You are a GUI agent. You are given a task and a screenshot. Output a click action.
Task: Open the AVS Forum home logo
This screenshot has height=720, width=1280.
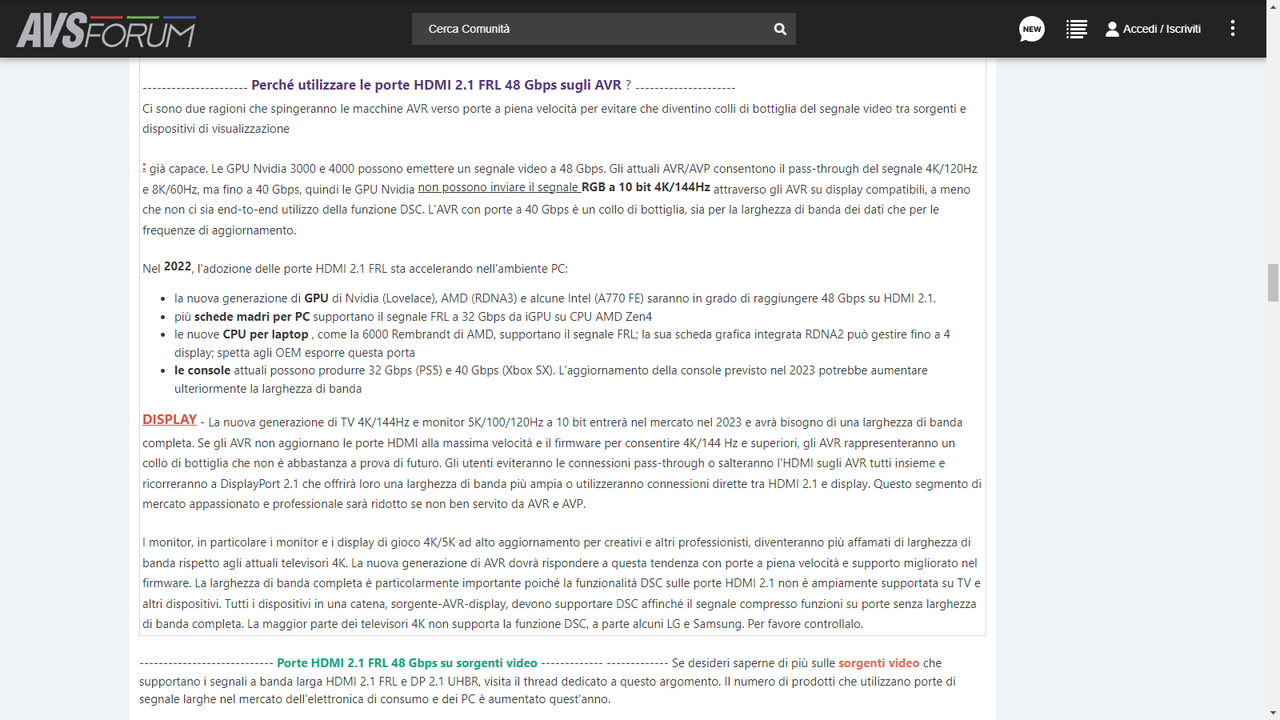pos(106,29)
